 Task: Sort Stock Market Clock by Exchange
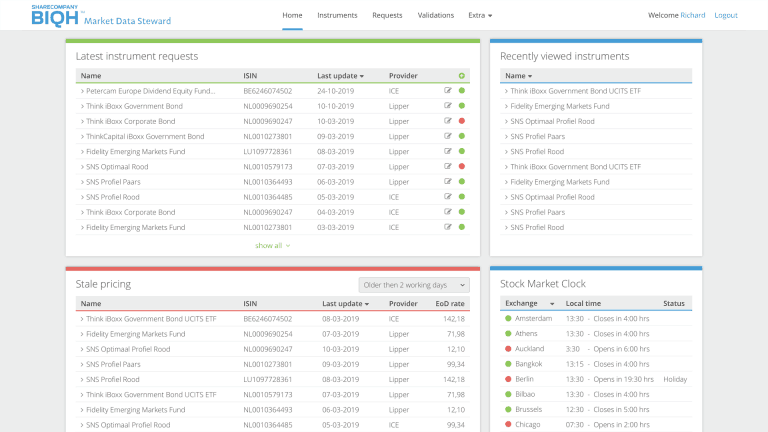(529, 304)
